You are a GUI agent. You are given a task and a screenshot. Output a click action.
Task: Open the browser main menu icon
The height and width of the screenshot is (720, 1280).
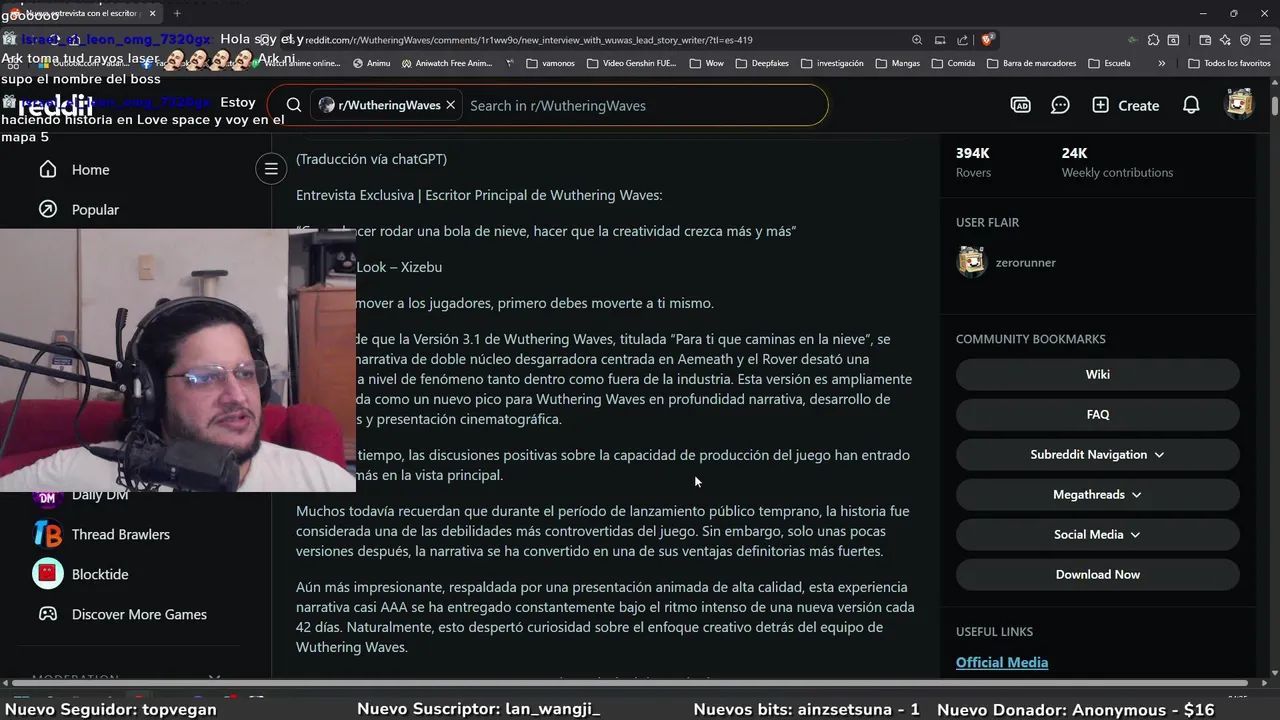pos(1265,40)
